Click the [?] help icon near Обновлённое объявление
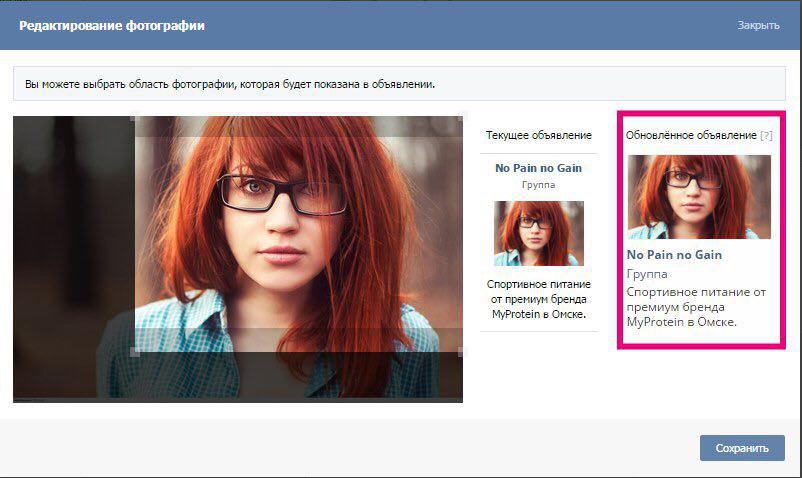The image size is (802, 478). [x=766, y=135]
